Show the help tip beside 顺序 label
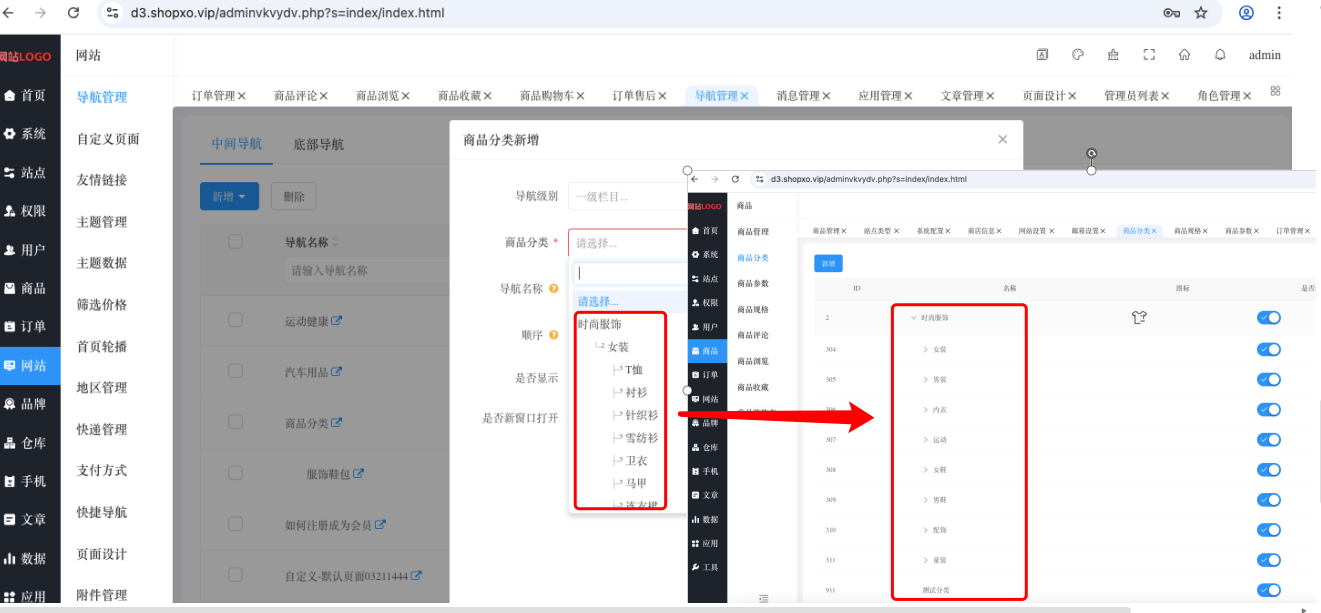 point(553,335)
